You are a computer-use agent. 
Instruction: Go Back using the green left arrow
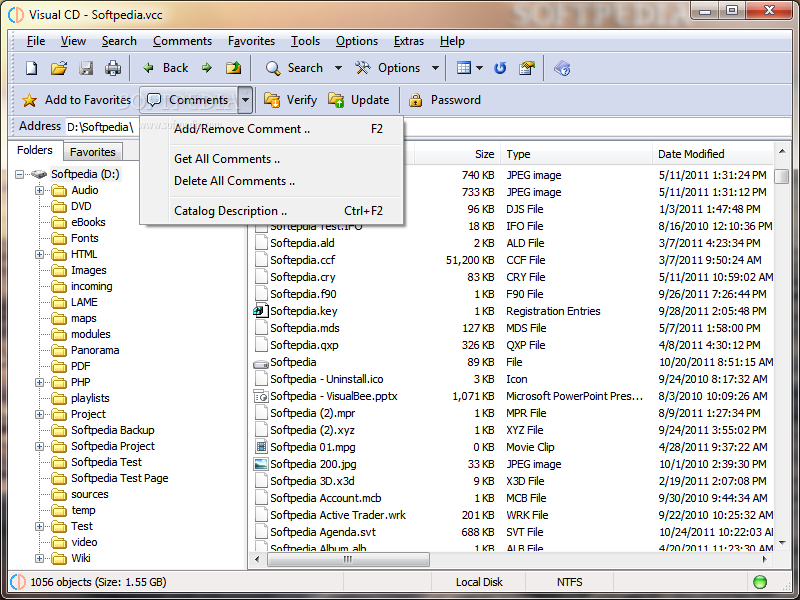pyautogui.click(x=148, y=68)
